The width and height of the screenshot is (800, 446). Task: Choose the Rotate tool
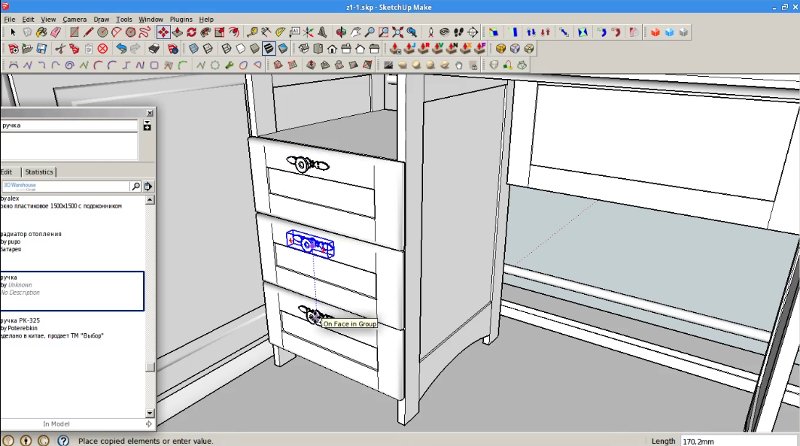coord(191,32)
